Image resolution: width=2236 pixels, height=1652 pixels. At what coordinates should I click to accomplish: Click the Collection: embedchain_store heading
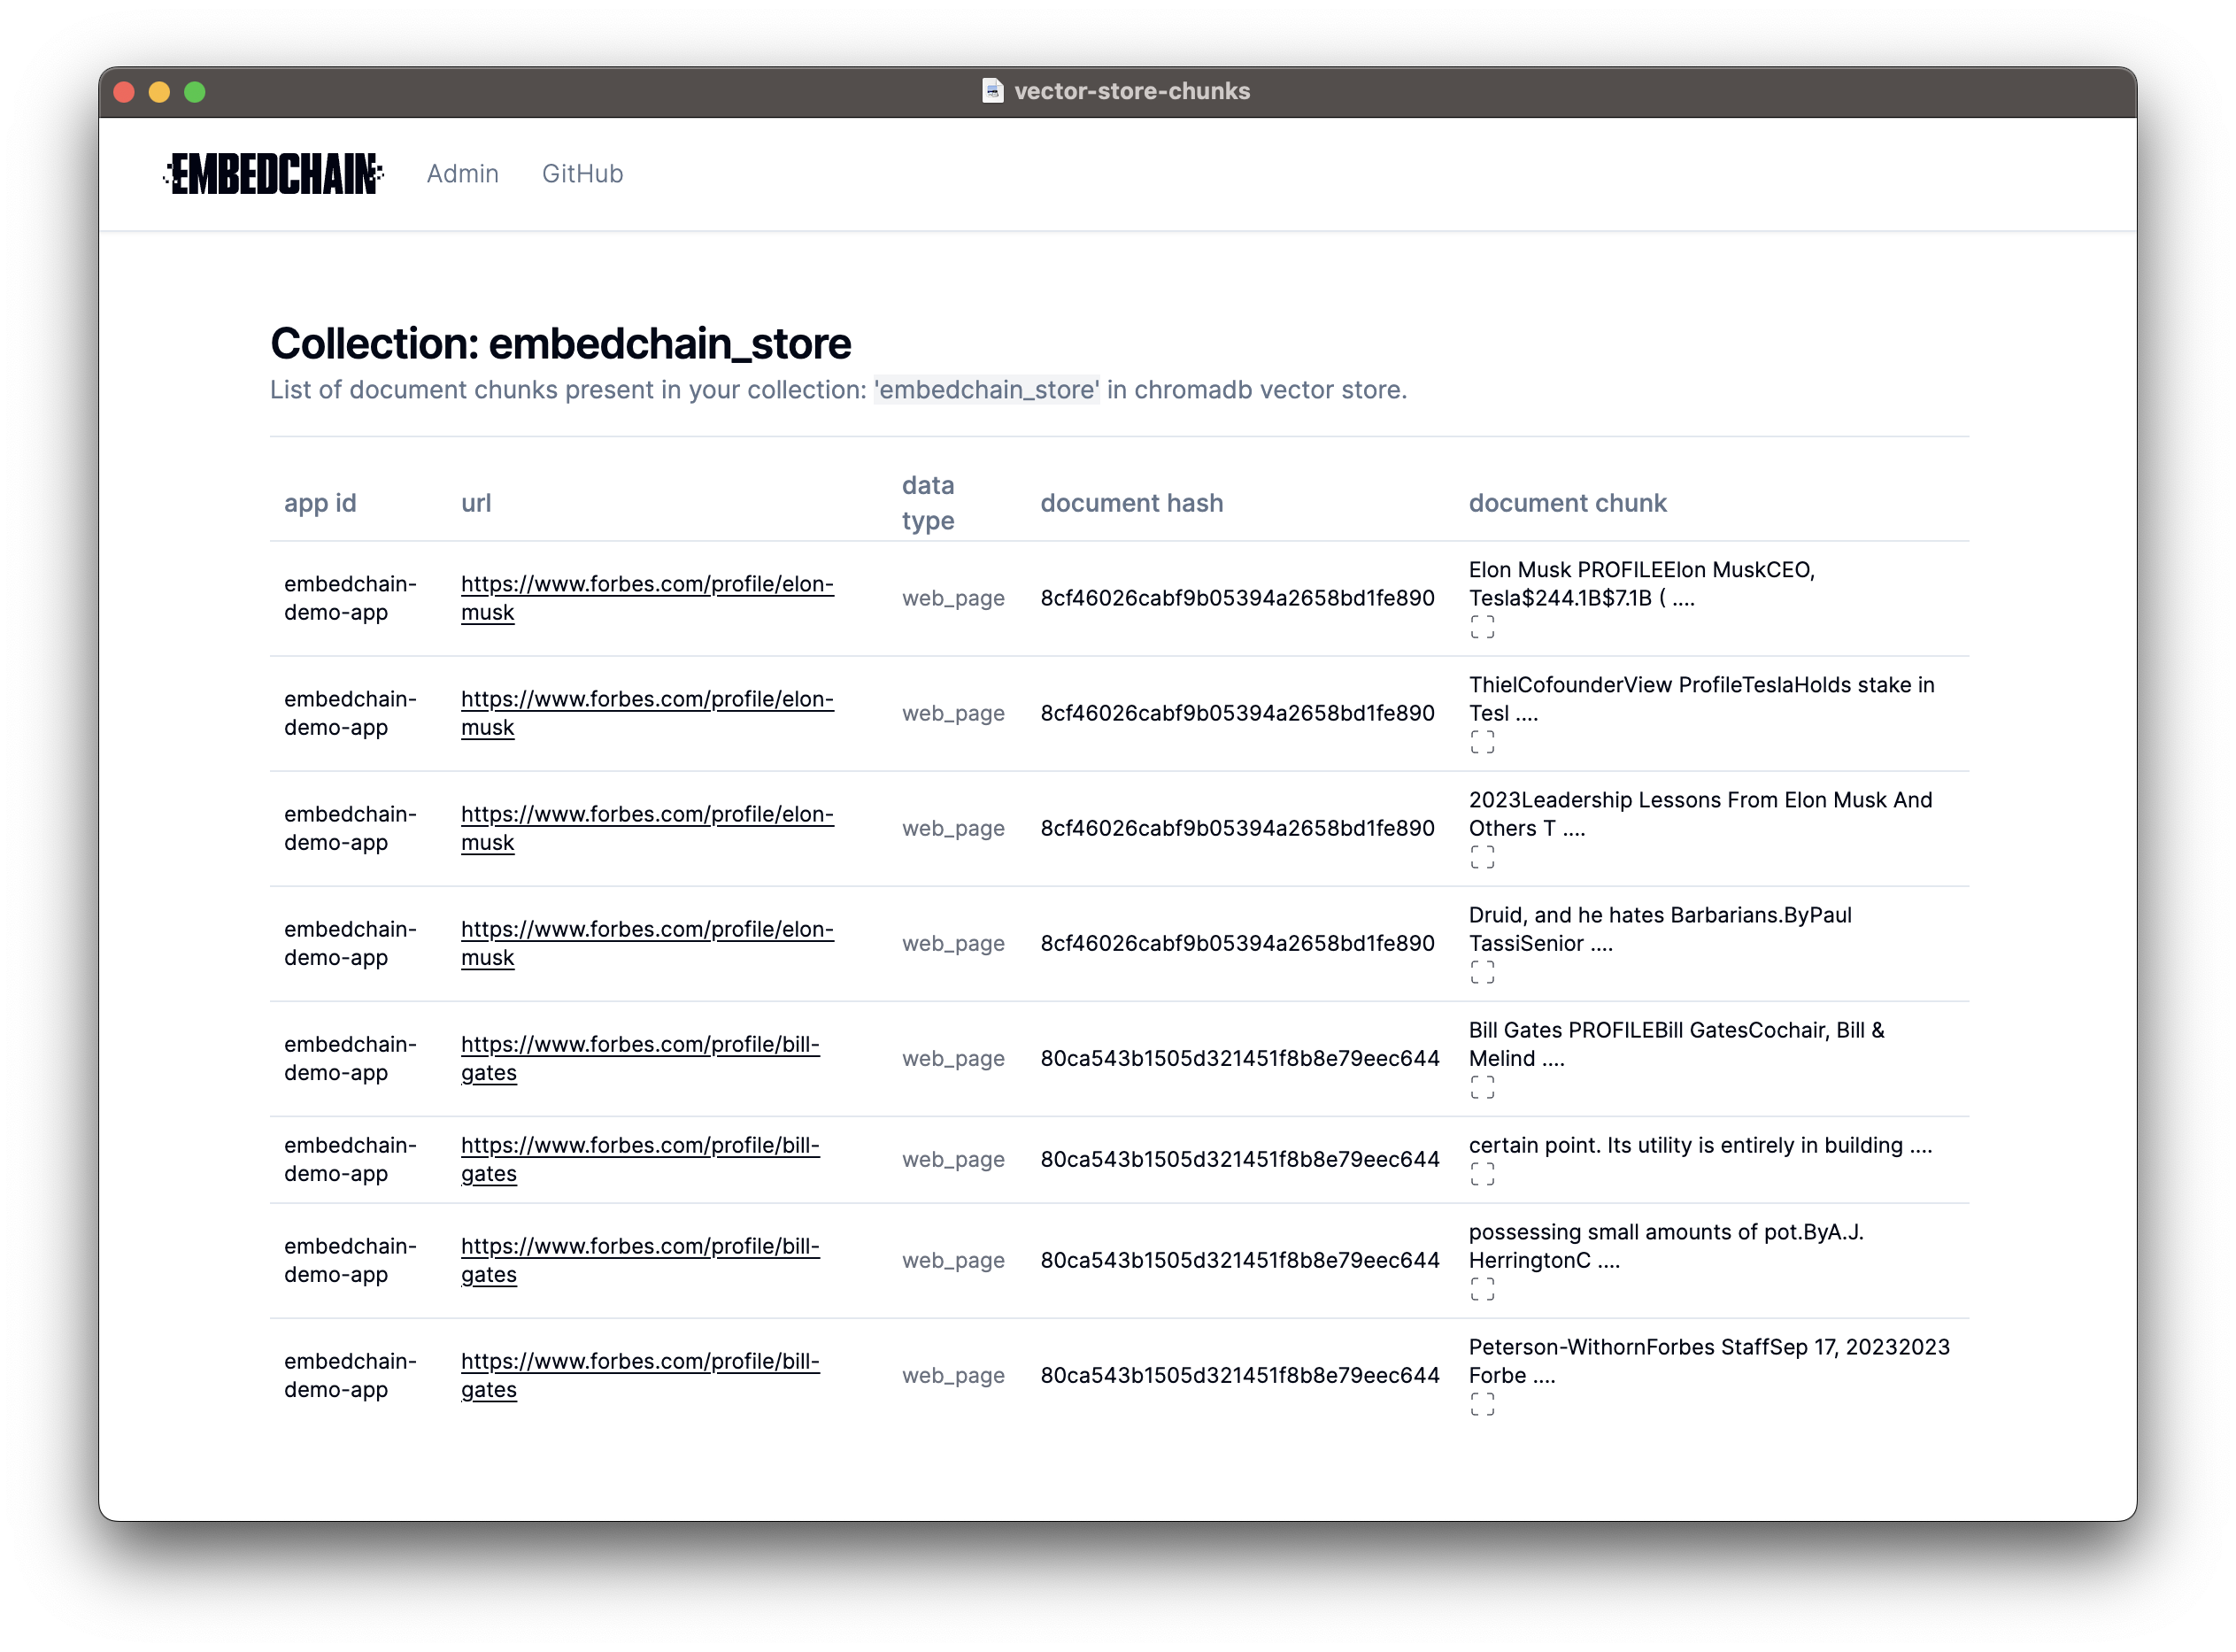(x=561, y=343)
